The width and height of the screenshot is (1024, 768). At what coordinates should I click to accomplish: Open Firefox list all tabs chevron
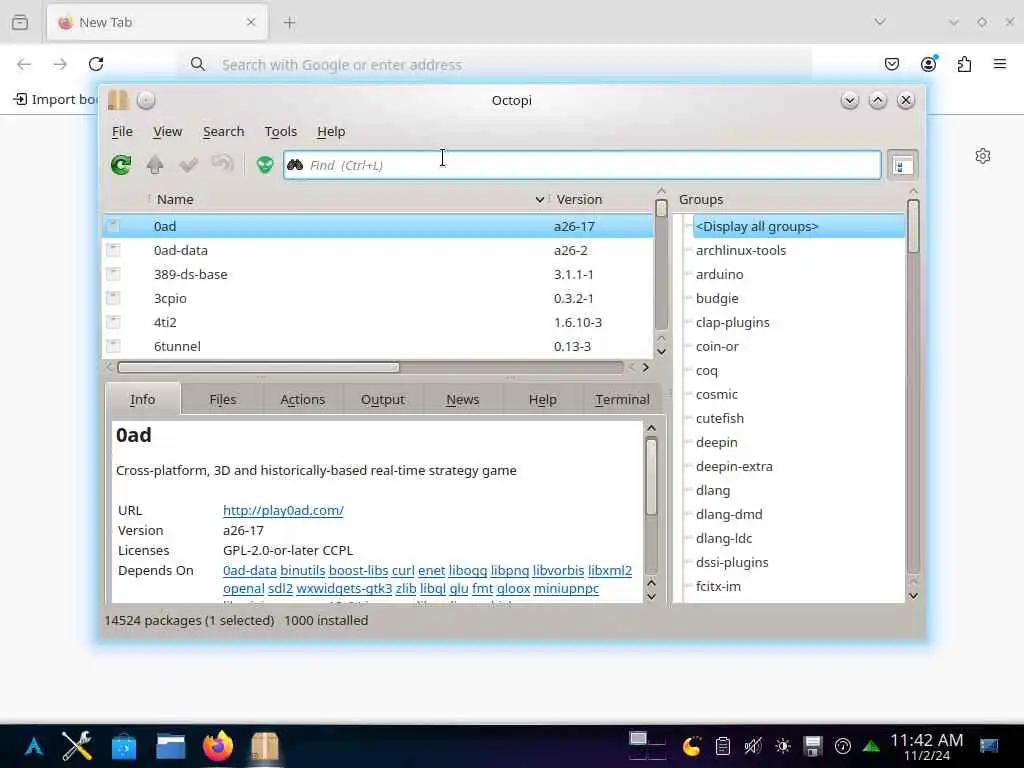click(x=880, y=22)
